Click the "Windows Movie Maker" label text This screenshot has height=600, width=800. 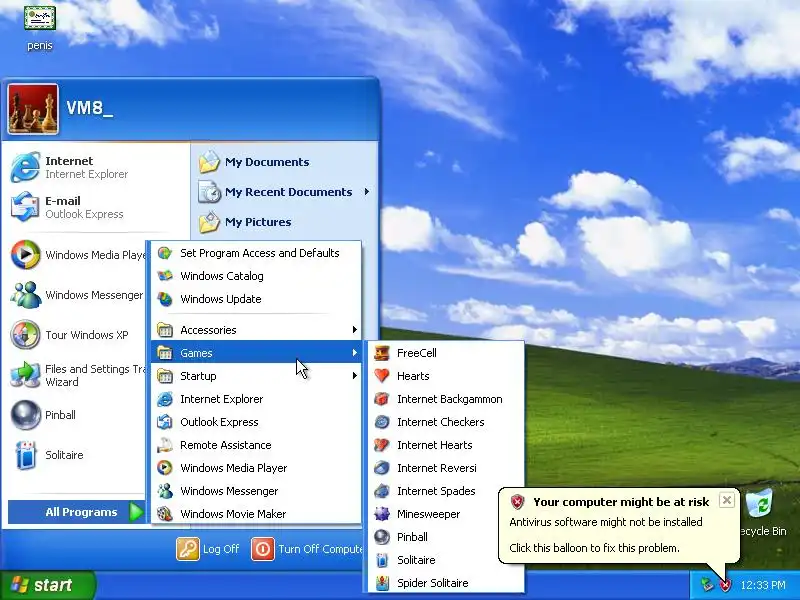click(233, 514)
